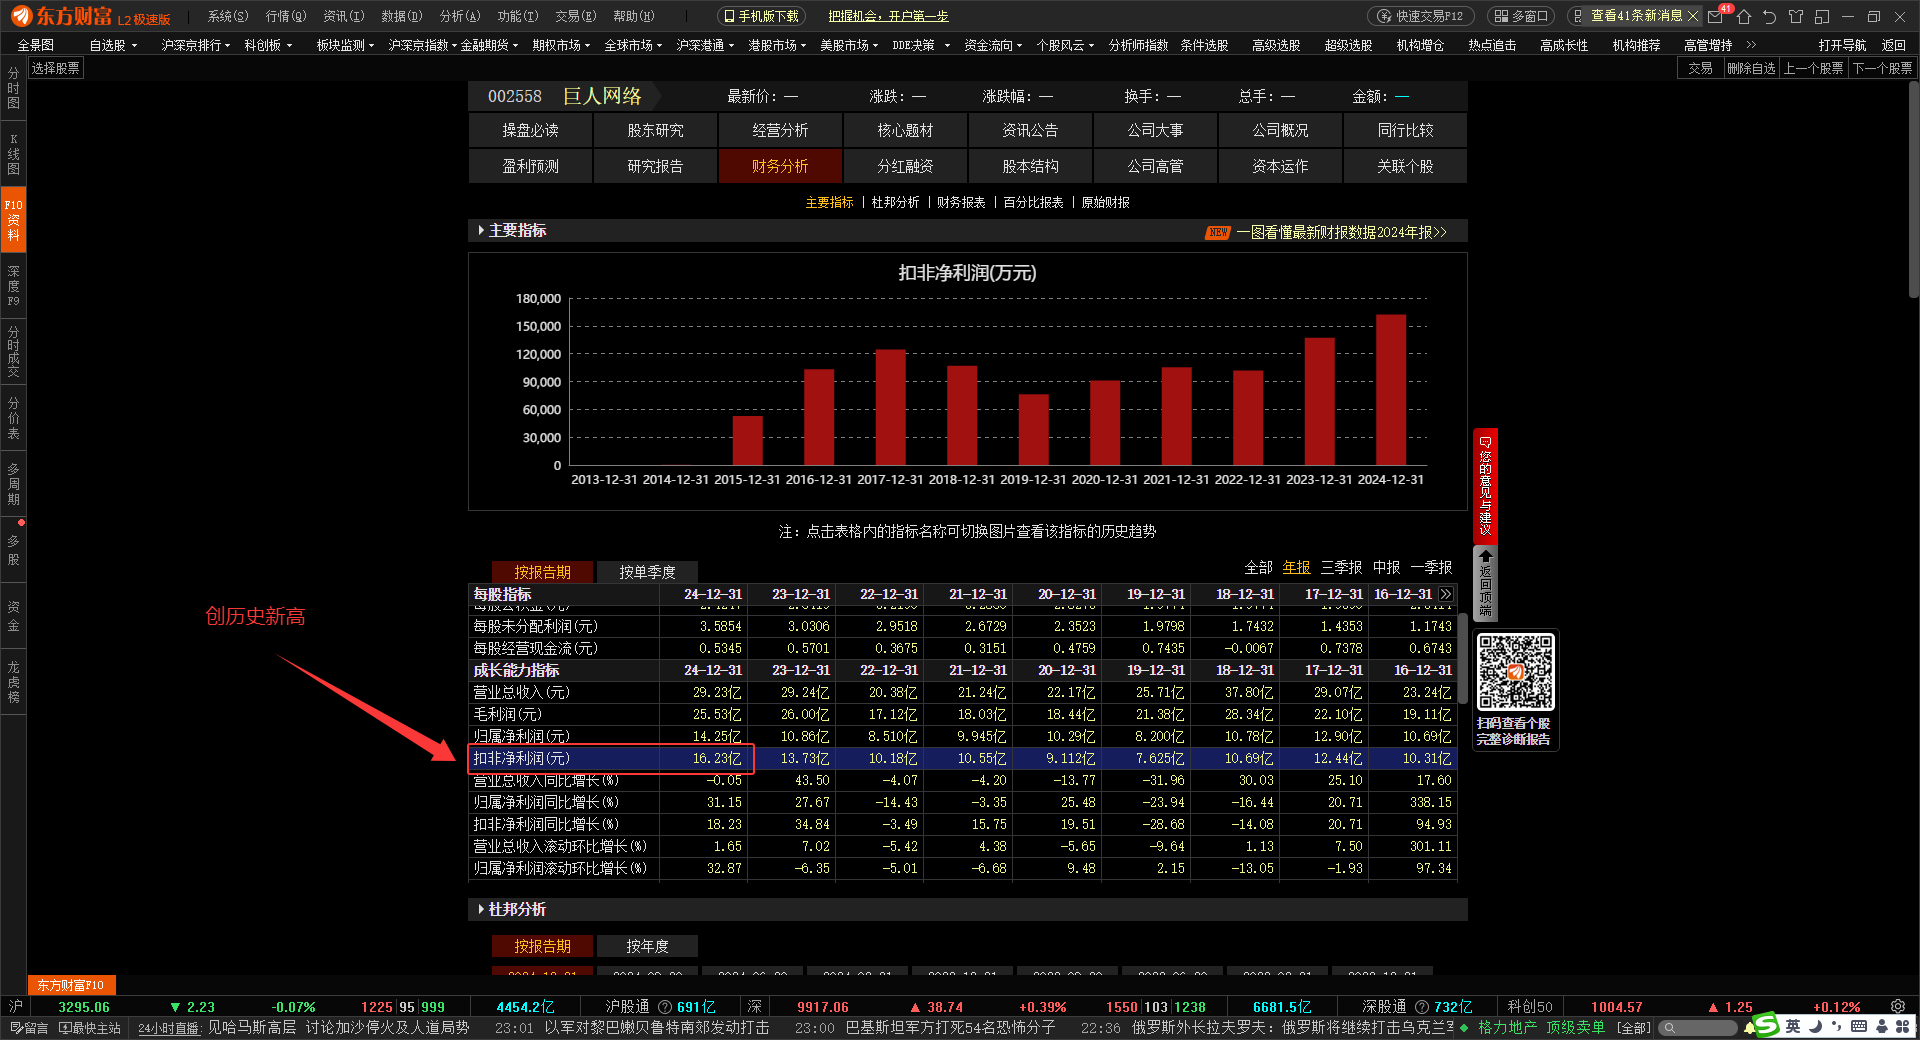The image size is (1920, 1040).
Task: Show more toolbar items via >> chevron
Action: 1751,45
